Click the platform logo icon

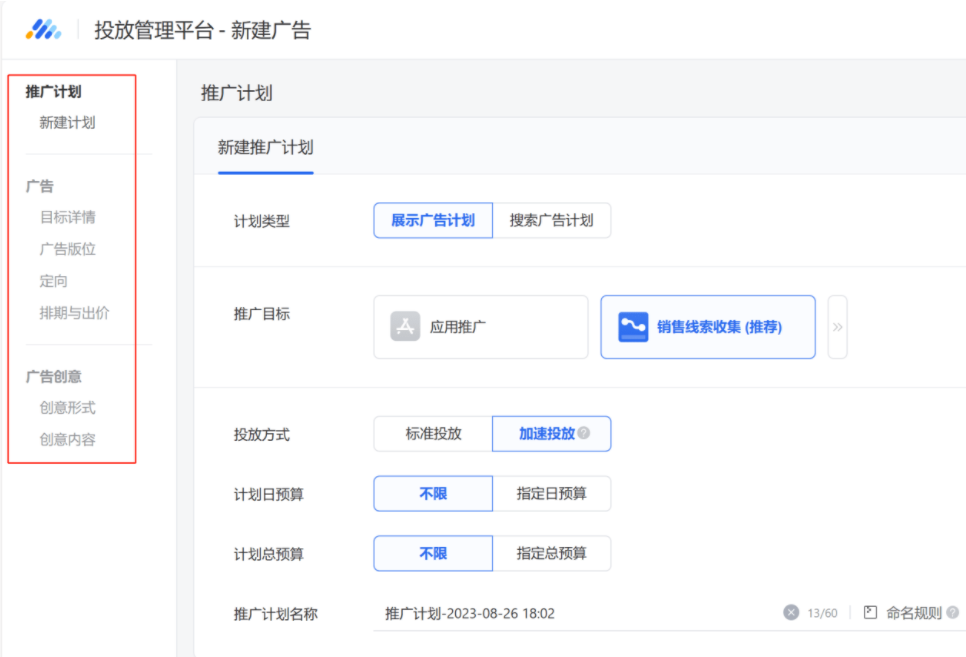[43, 30]
